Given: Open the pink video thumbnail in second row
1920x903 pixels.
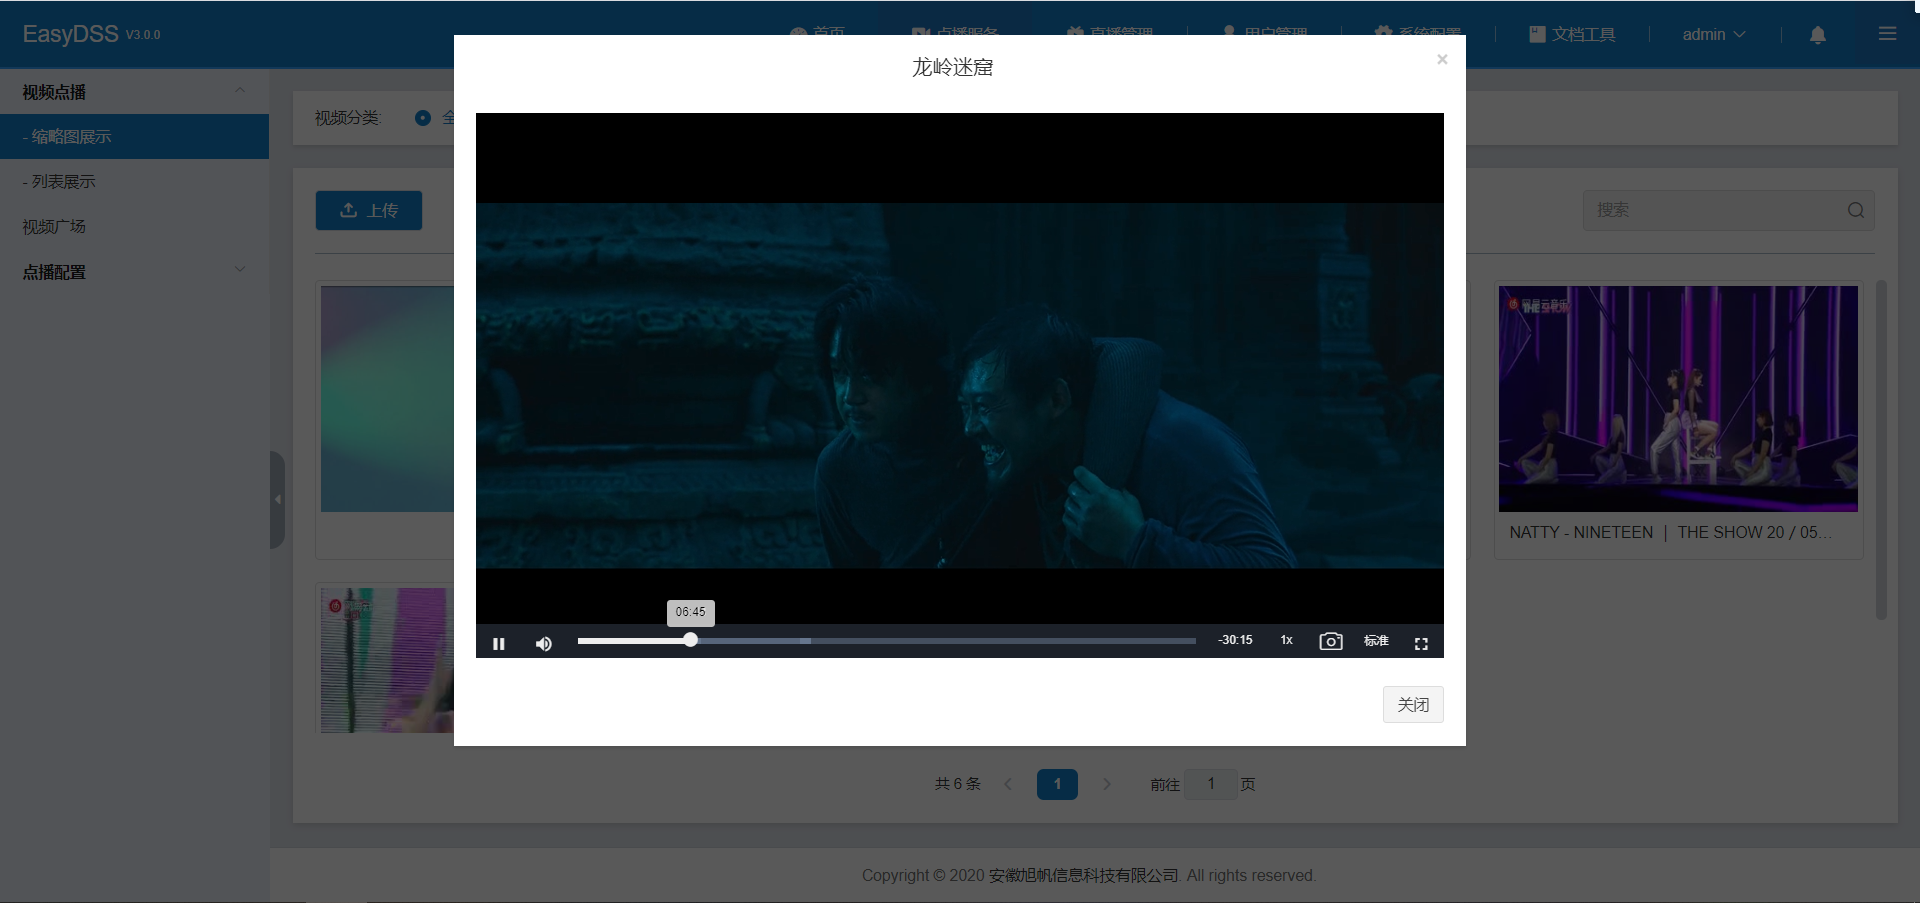Looking at the screenshot, I should click(387, 660).
